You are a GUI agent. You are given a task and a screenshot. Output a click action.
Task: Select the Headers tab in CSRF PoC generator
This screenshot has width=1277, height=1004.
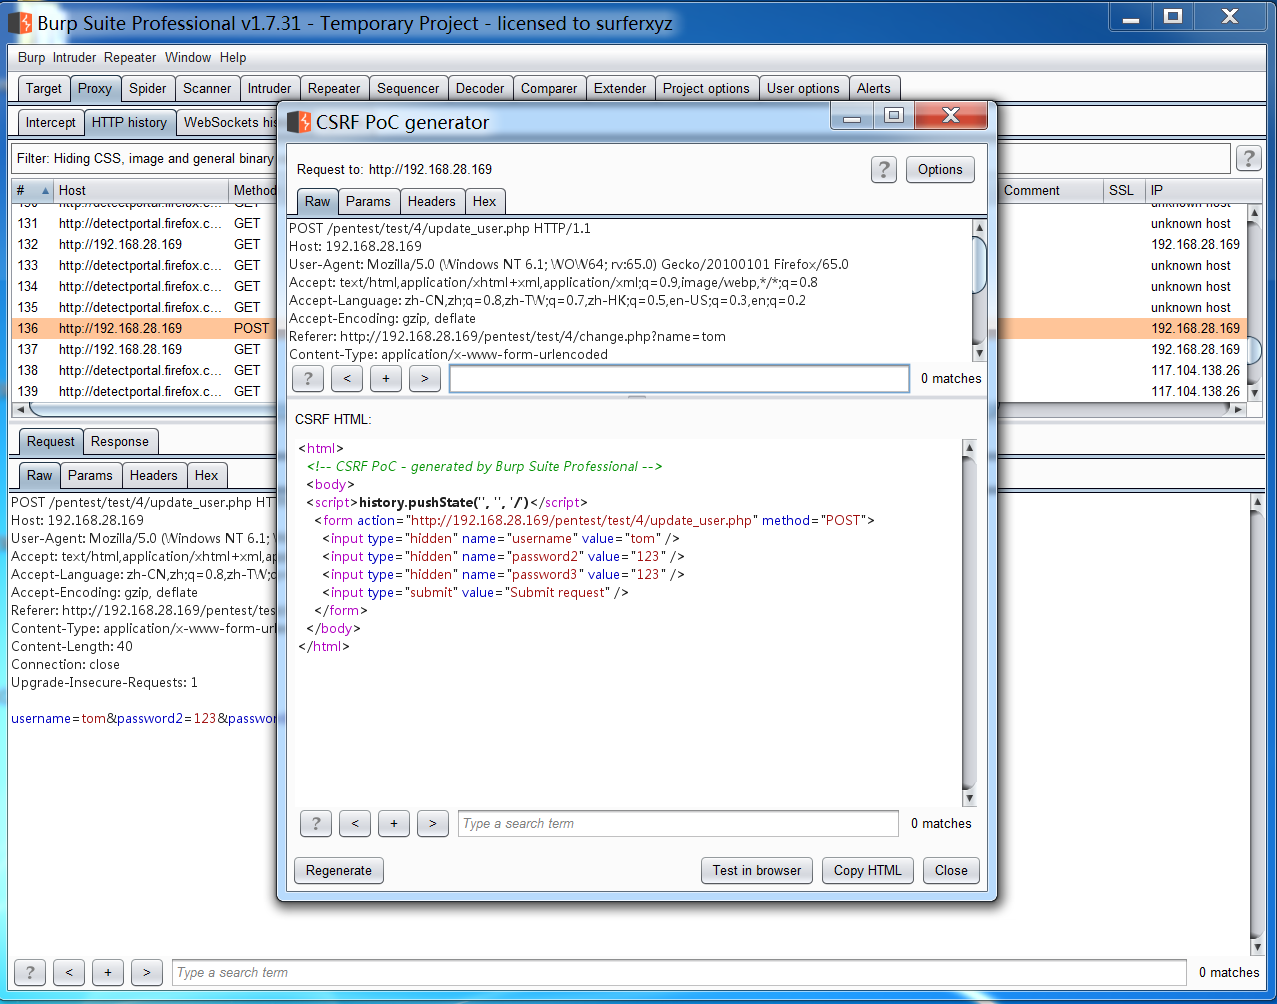[x=431, y=201]
